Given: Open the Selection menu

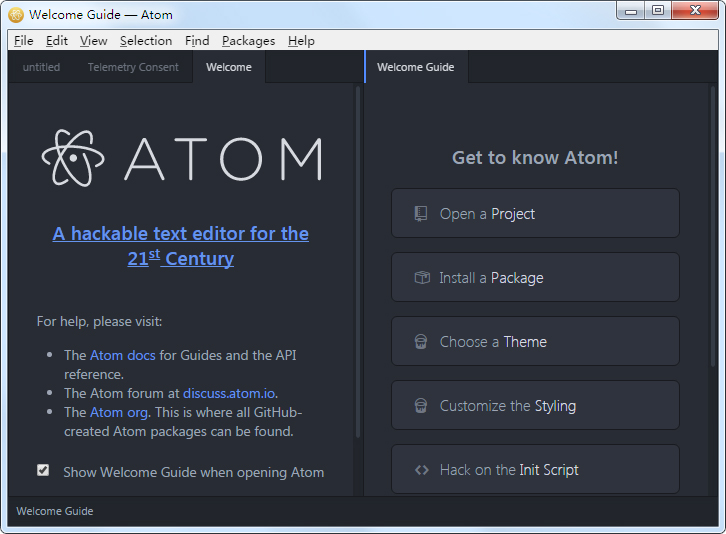Looking at the screenshot, I should (146, 41).
